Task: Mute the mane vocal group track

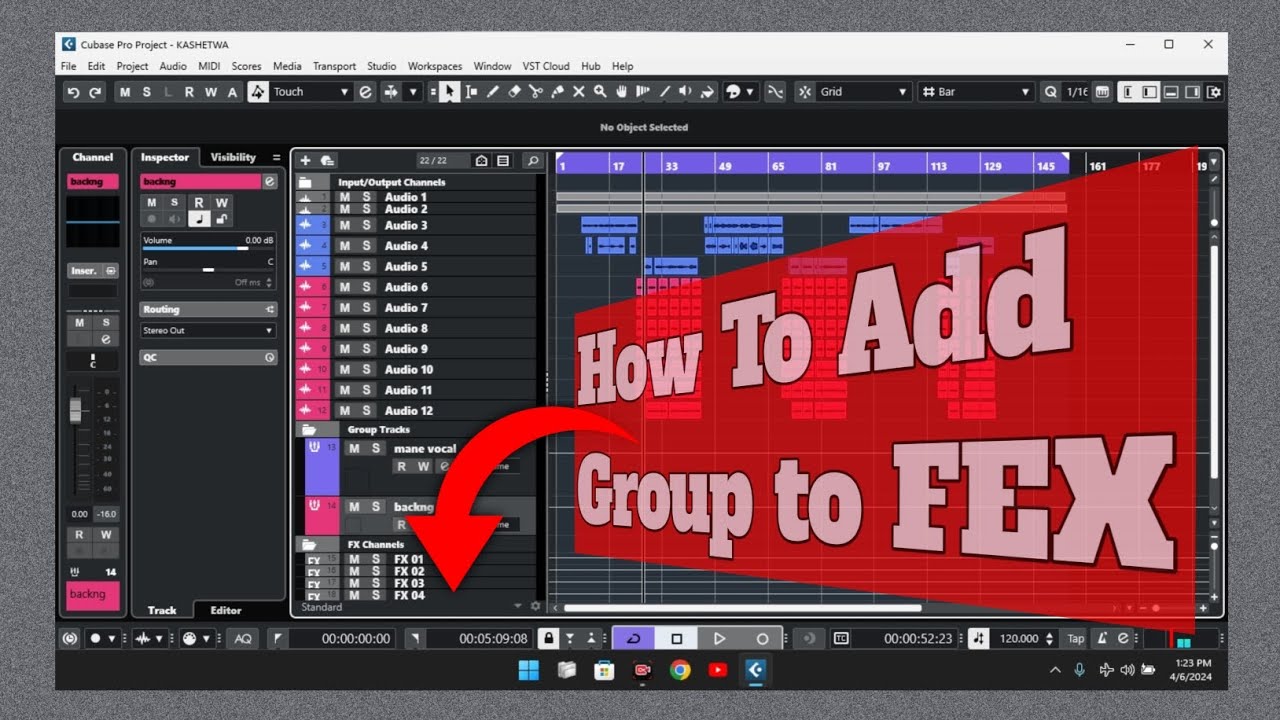Action: [354, 449]
